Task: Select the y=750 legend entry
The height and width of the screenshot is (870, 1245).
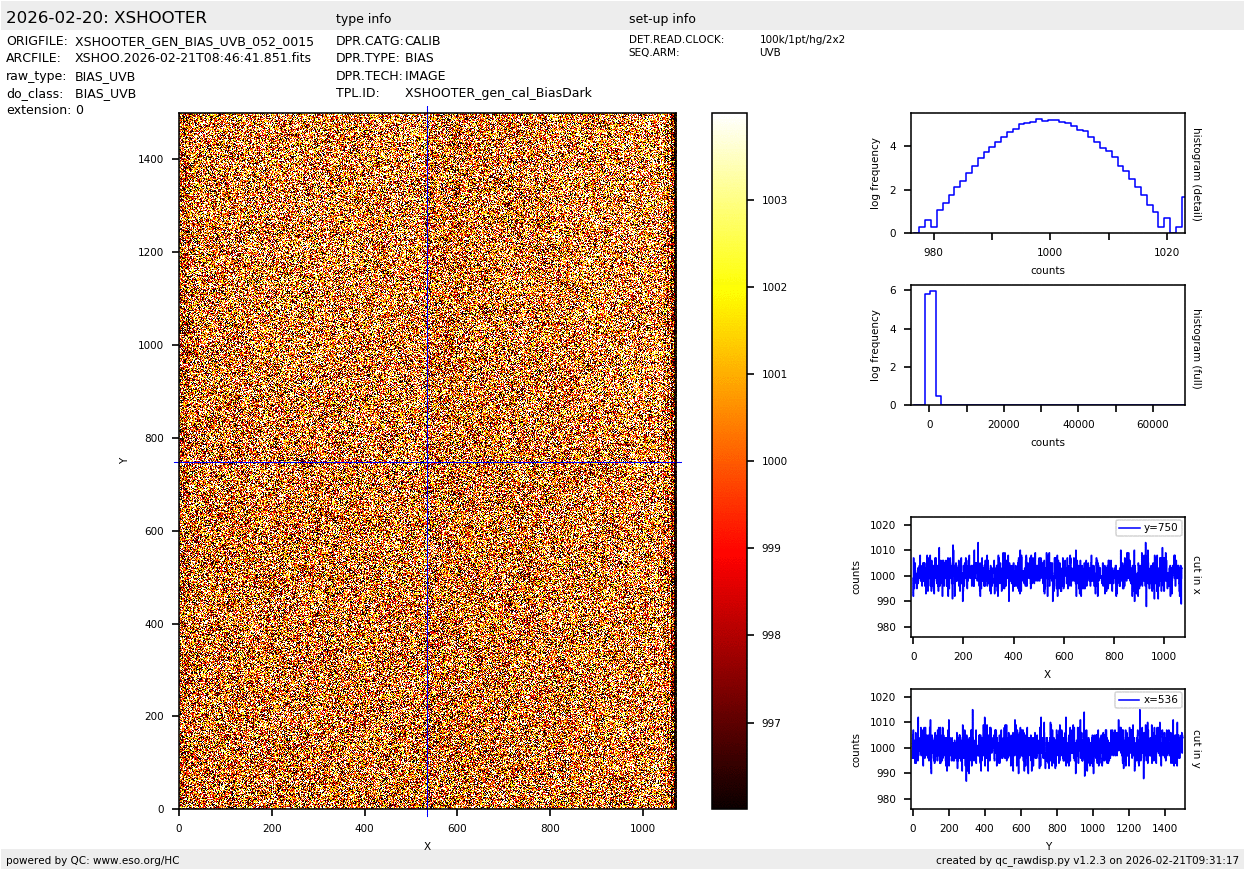Action: point(1148,528)
